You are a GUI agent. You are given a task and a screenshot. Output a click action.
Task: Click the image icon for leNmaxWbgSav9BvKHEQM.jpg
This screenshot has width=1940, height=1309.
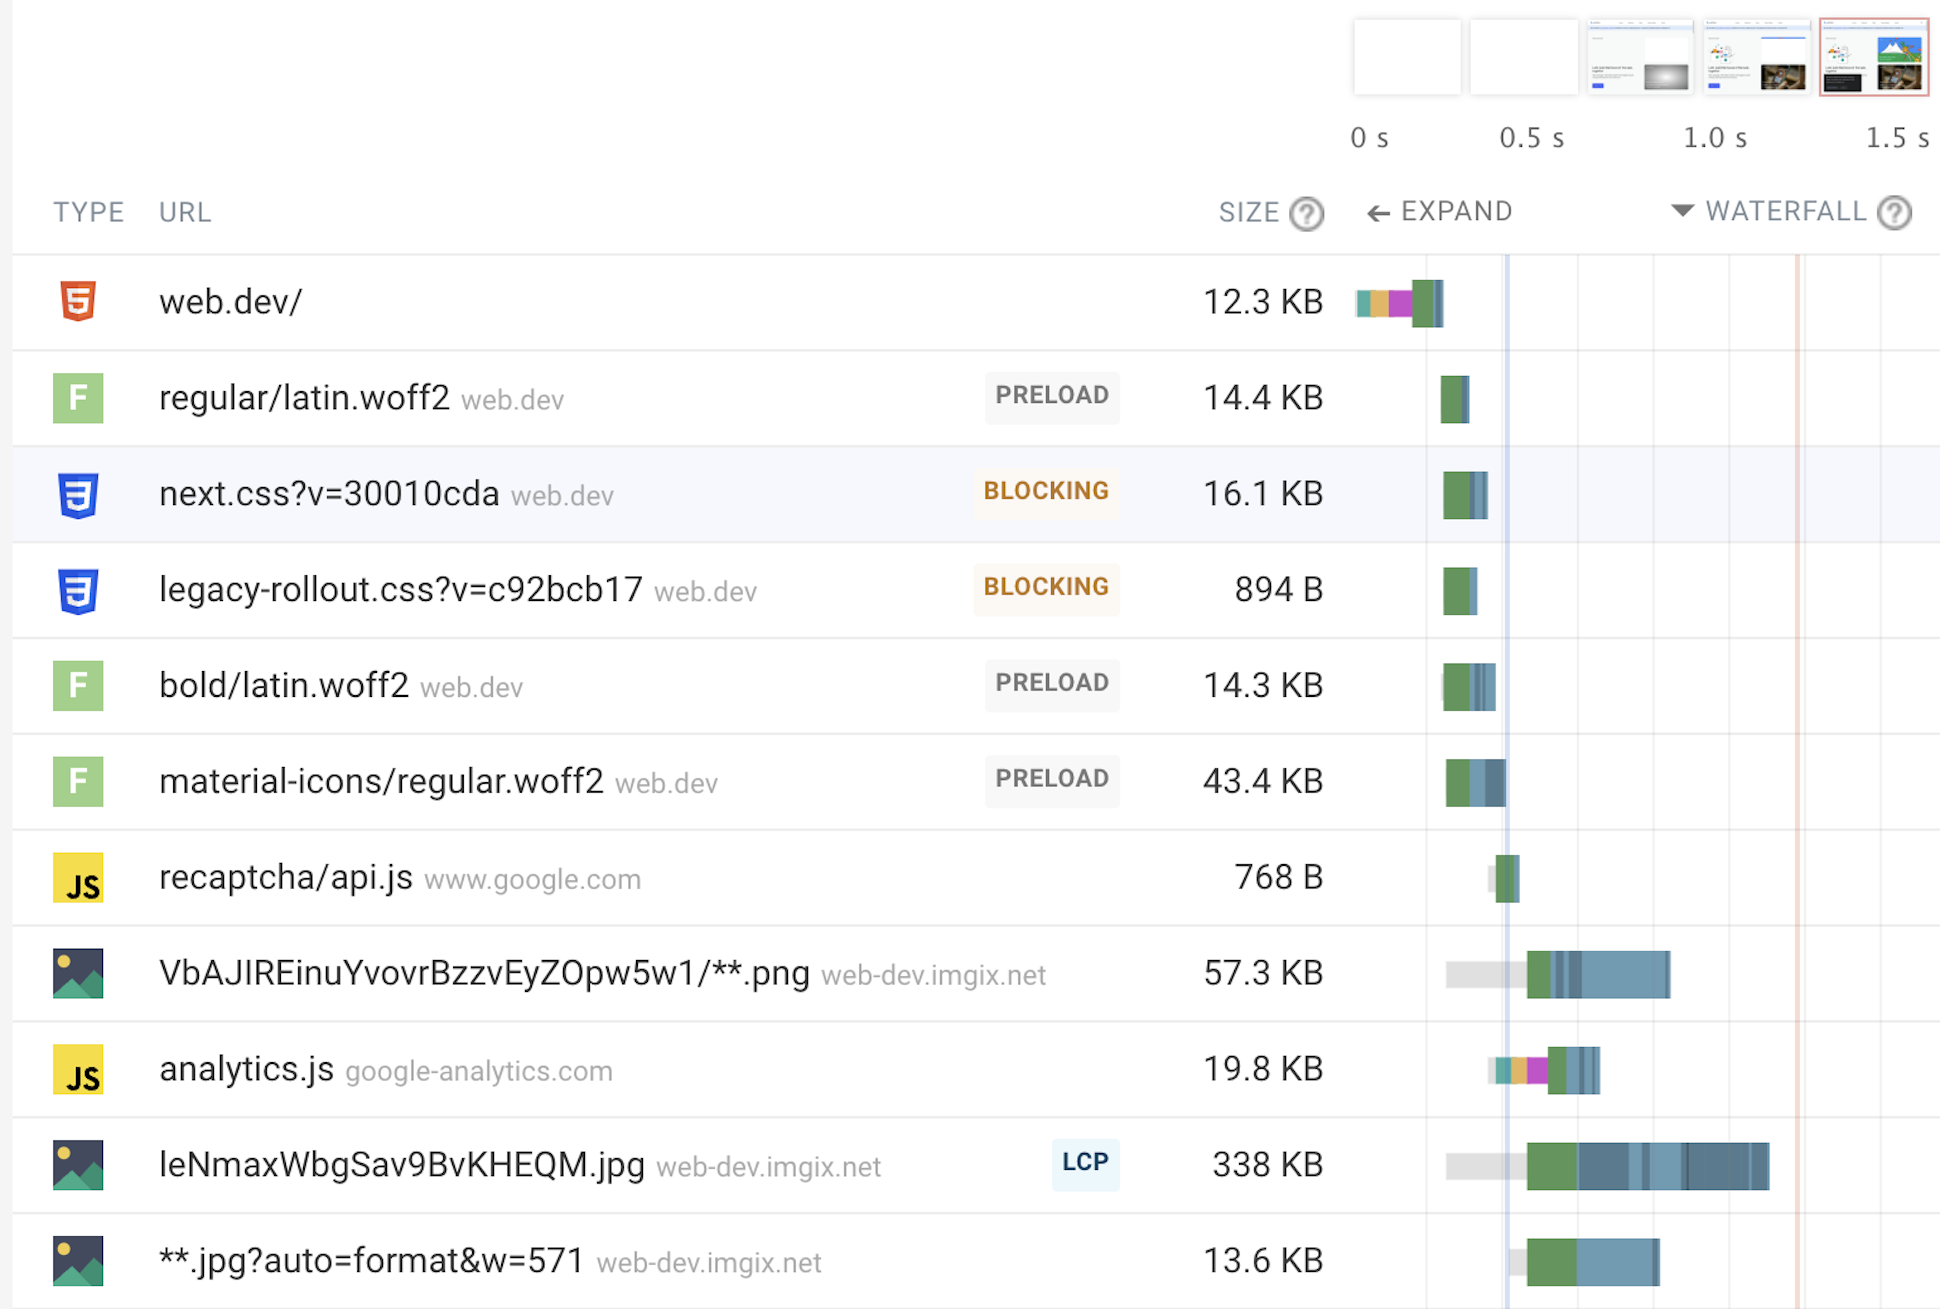click(78, 1165)
